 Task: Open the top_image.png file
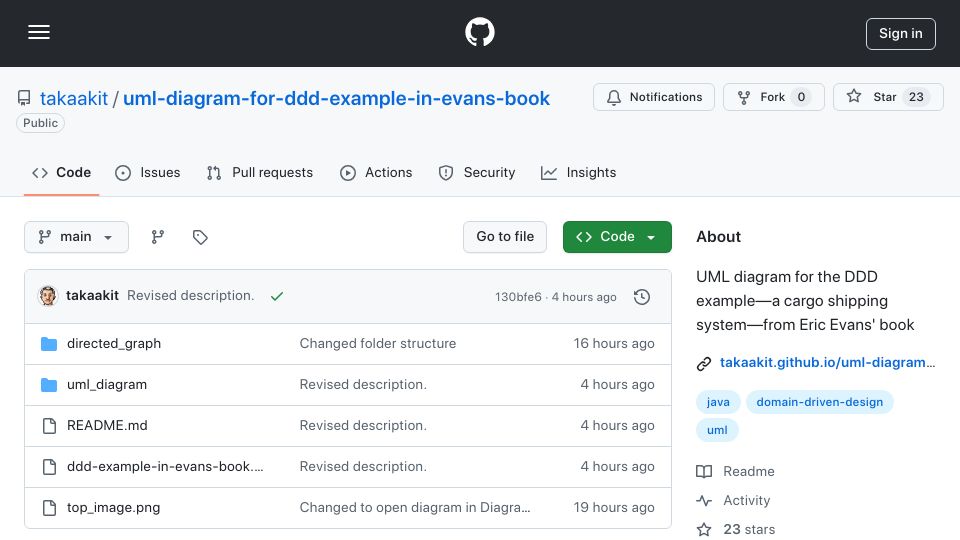tap(113, 508)
